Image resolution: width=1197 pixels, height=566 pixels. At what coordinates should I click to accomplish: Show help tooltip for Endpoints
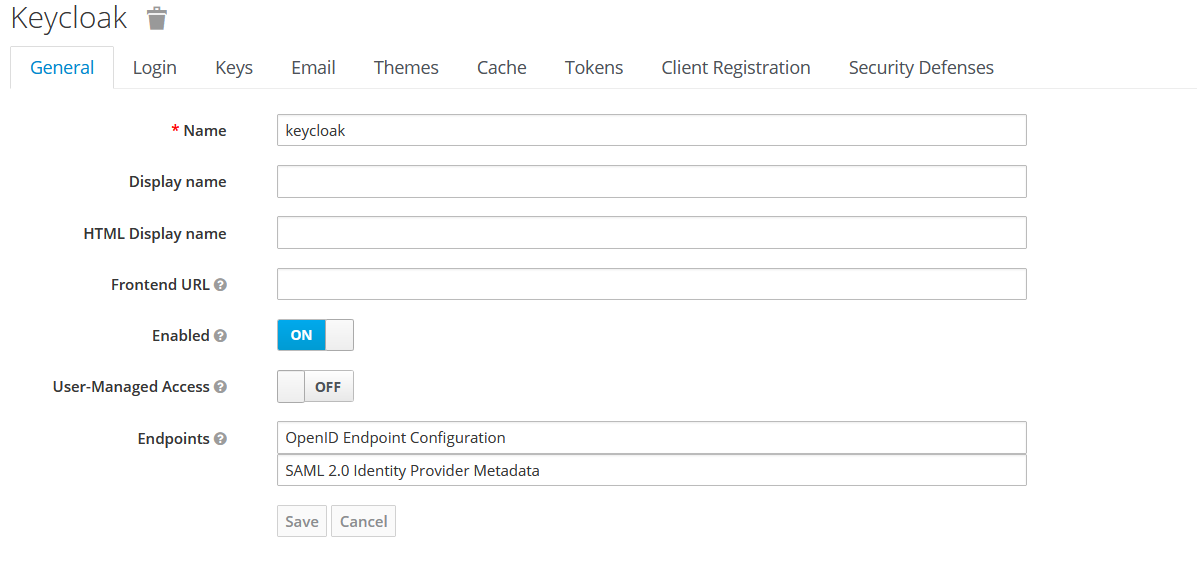click(220, 438)
